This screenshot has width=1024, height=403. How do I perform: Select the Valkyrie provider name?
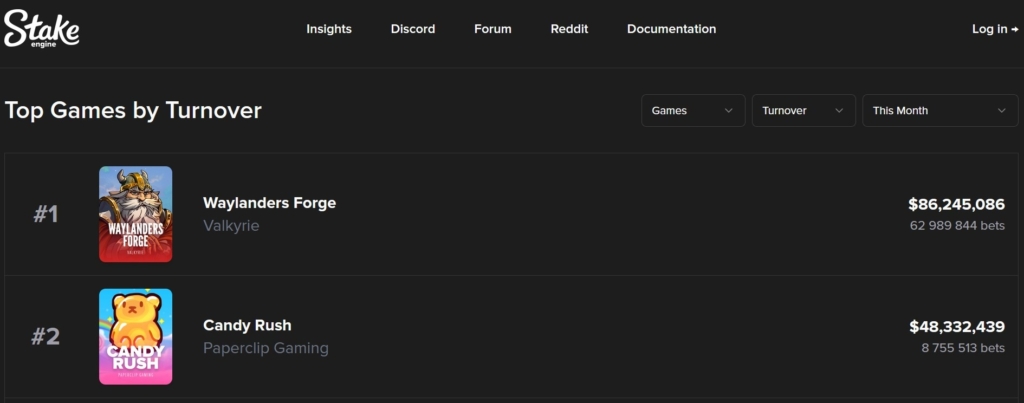(231, 226)
